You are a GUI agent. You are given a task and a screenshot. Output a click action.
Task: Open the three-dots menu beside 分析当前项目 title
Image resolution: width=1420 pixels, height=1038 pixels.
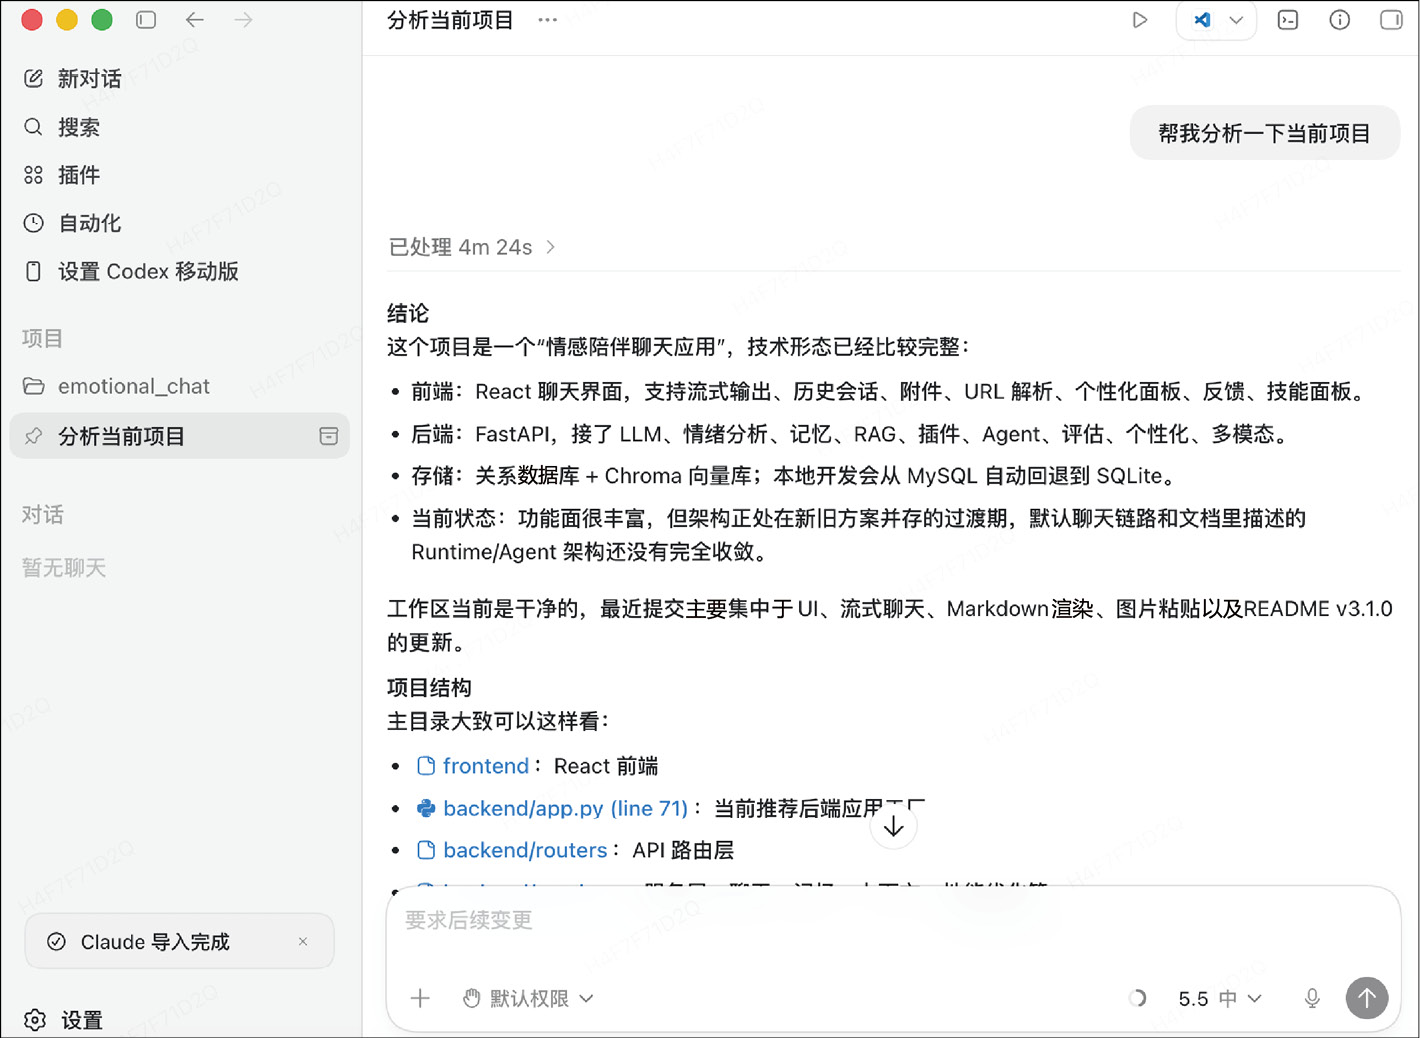[x=547, y=20]
